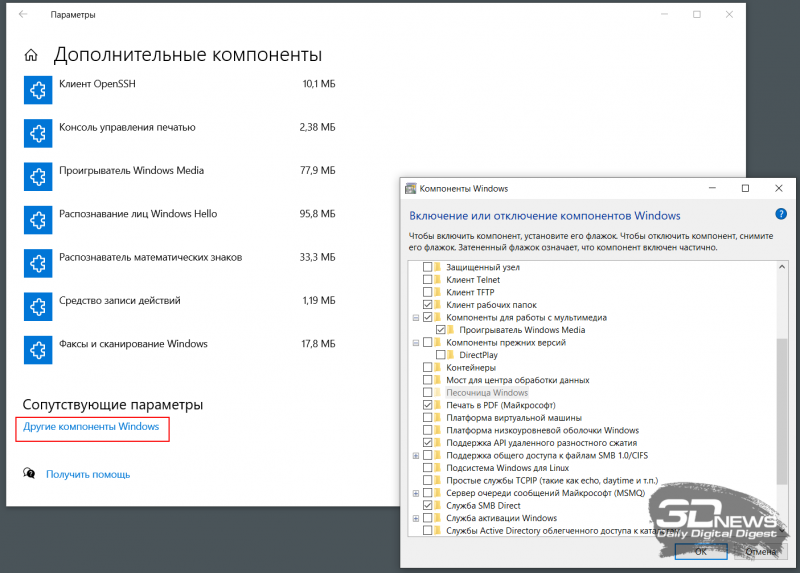Viewport: 800px width, 573px height.
Task: Select the Клиент OpenSSH component icon
Action: tap(37, 89)
